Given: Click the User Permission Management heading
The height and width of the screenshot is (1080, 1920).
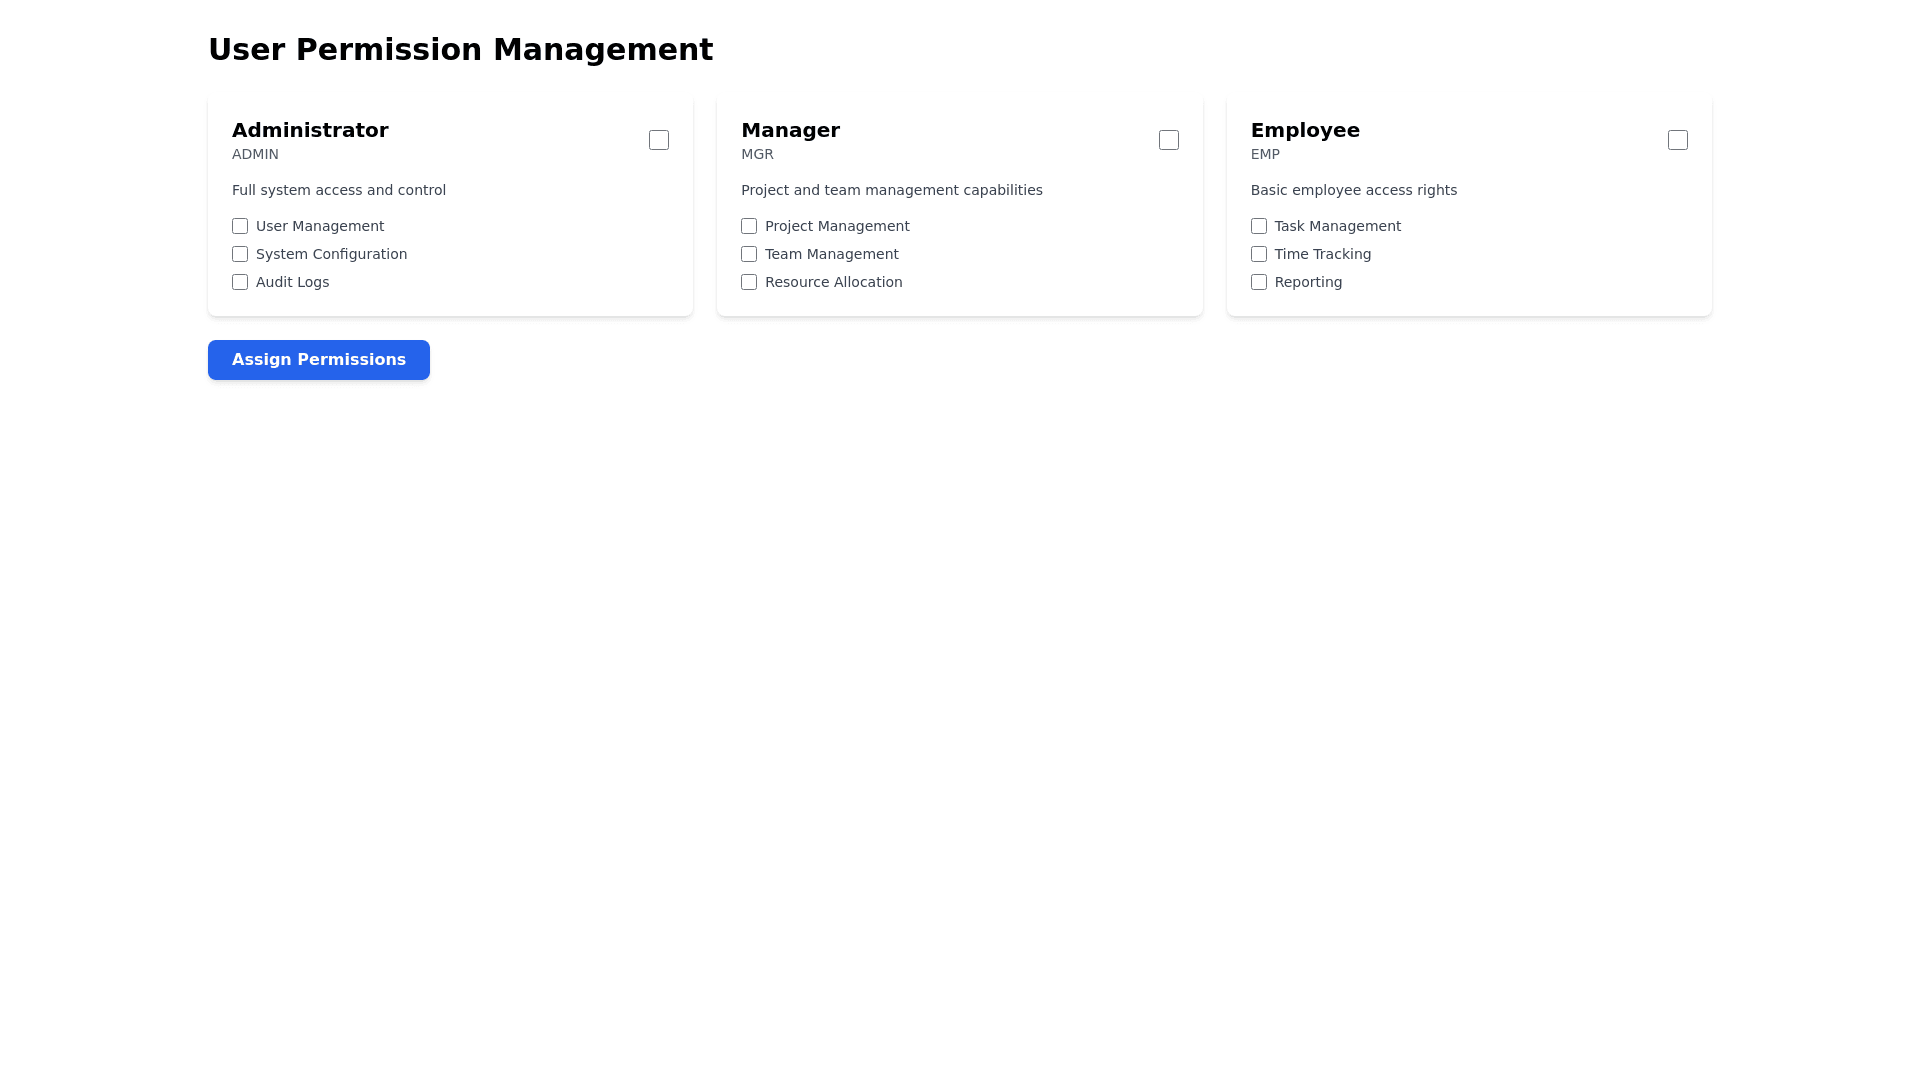Looking at the screenshot, I should pos(460,49).
